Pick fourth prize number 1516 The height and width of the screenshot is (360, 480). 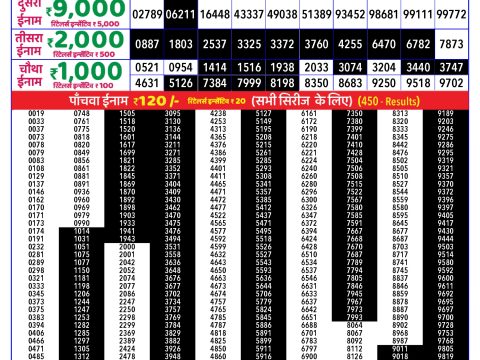click(x=249, y=67)
